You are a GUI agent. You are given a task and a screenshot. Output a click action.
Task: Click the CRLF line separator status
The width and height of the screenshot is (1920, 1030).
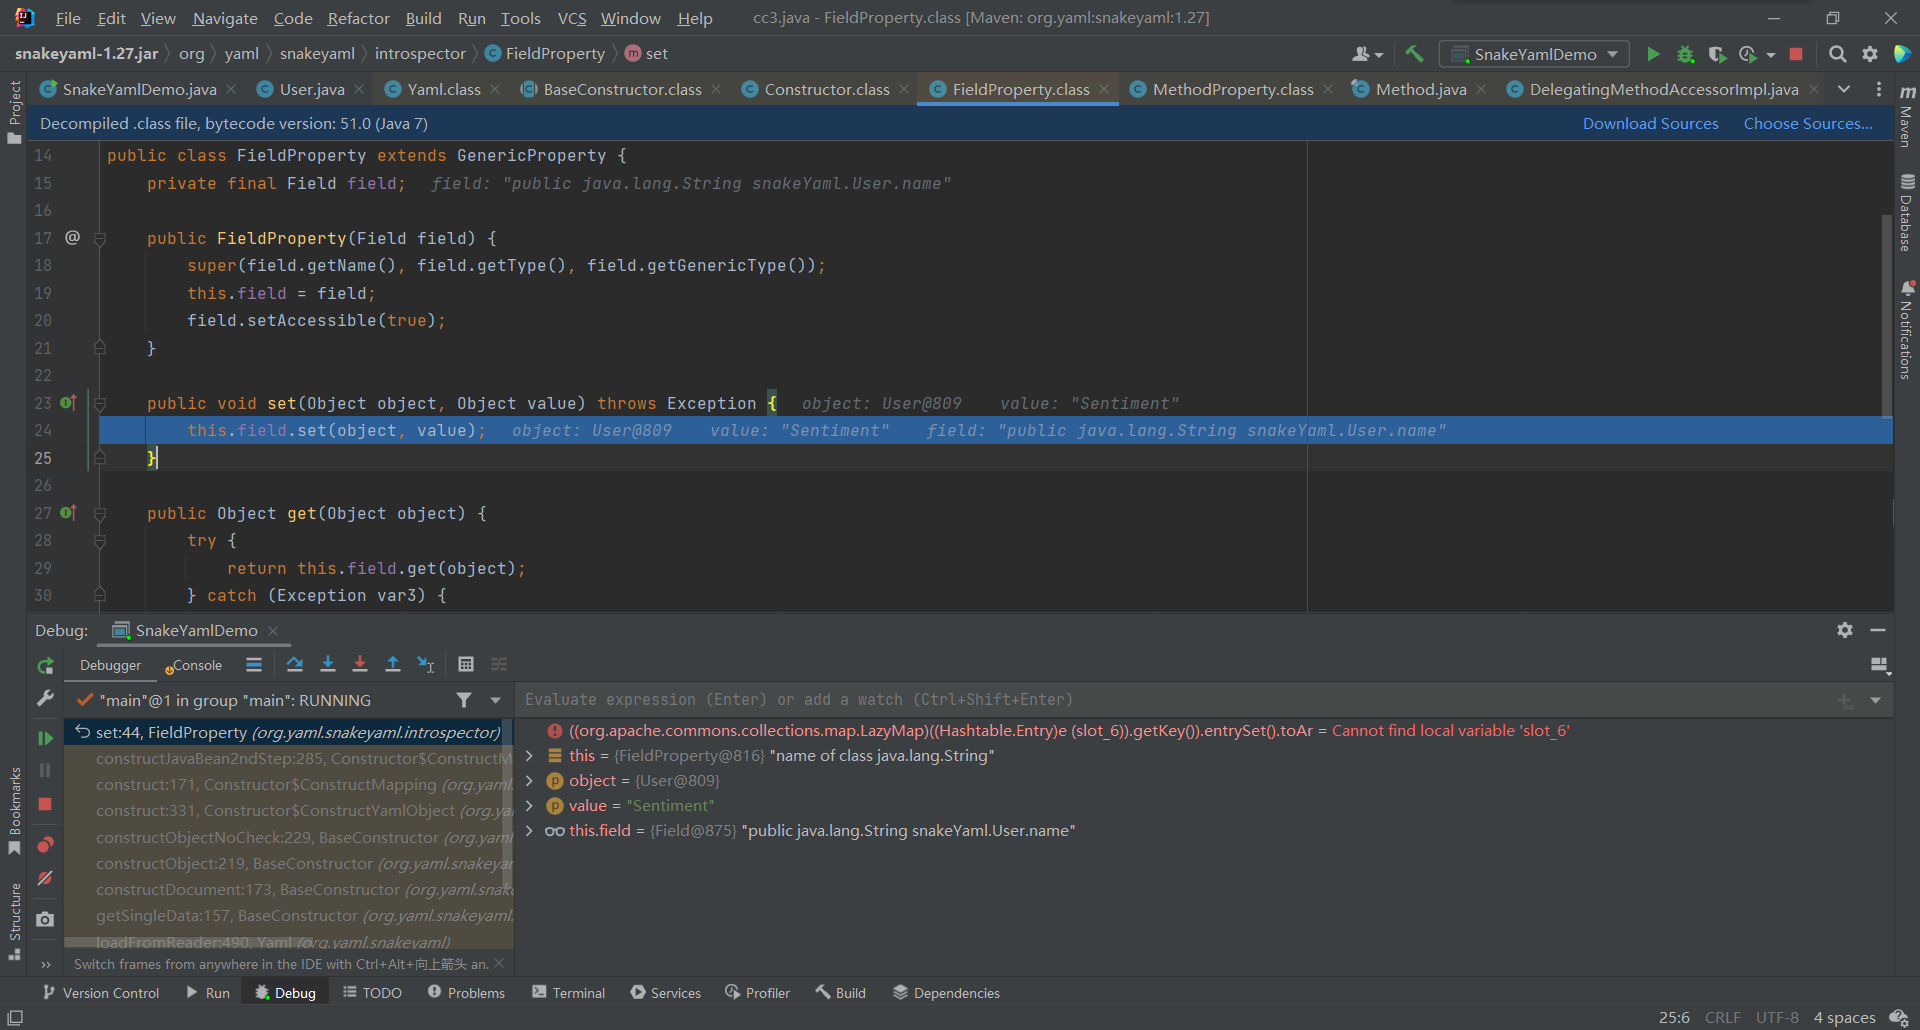coord(1722,1017)
